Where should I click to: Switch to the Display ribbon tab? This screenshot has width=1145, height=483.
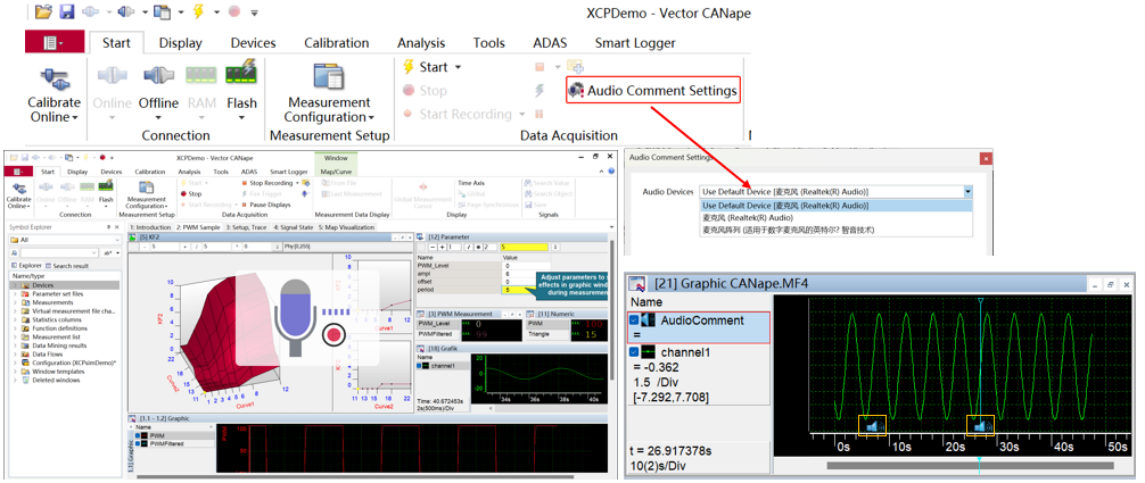[x=180, y=43]
